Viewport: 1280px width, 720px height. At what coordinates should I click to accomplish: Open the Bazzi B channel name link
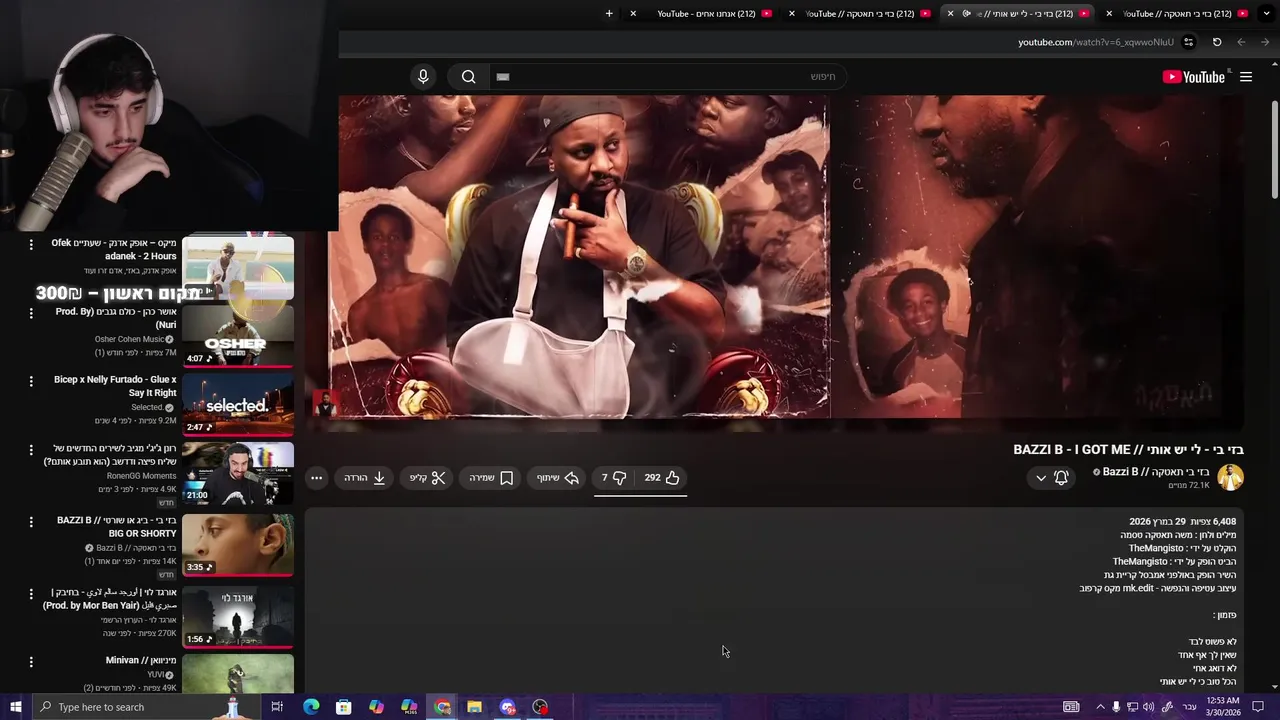(1156, 472)
